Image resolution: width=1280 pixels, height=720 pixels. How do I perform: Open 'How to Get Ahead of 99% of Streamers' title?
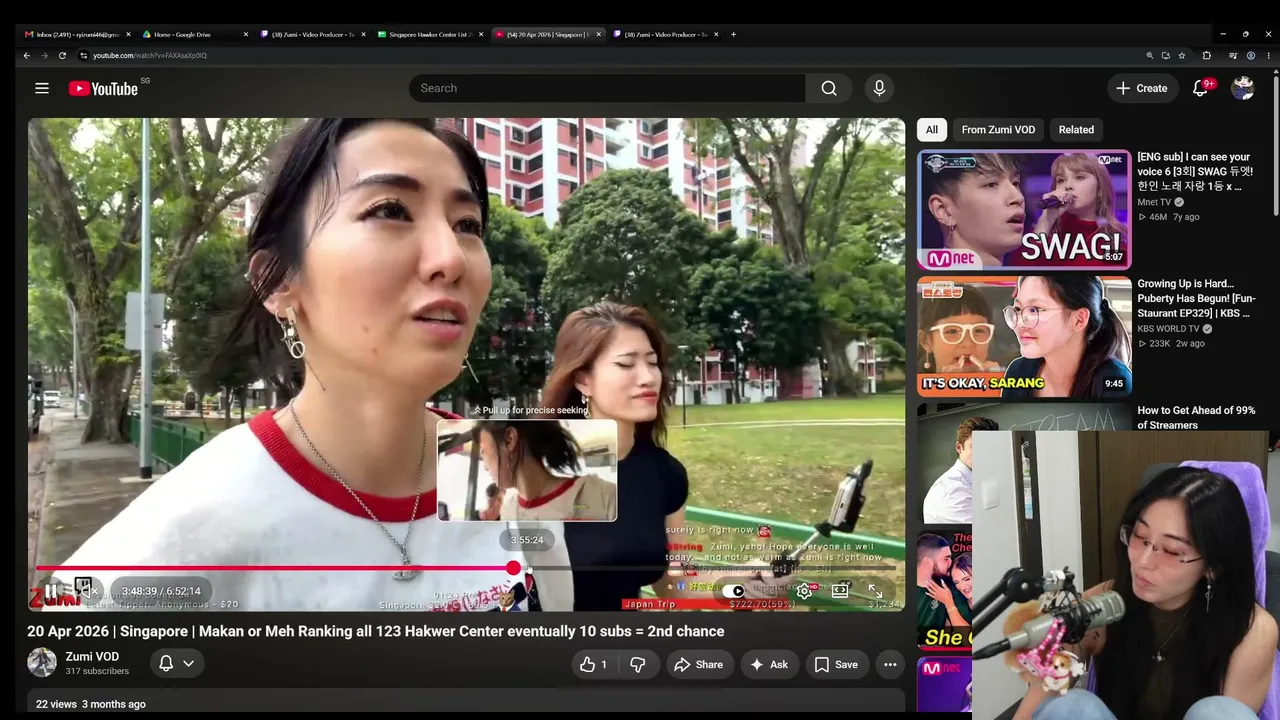tap(1196, 418)
